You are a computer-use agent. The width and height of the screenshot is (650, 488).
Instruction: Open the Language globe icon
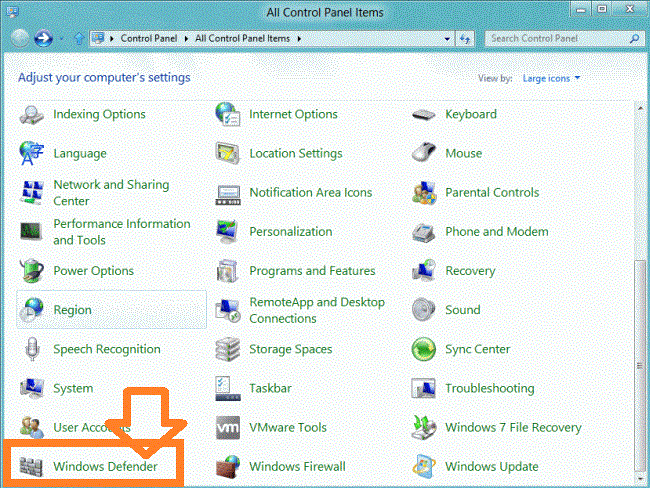pyautogui.click(x=32, y=153)
